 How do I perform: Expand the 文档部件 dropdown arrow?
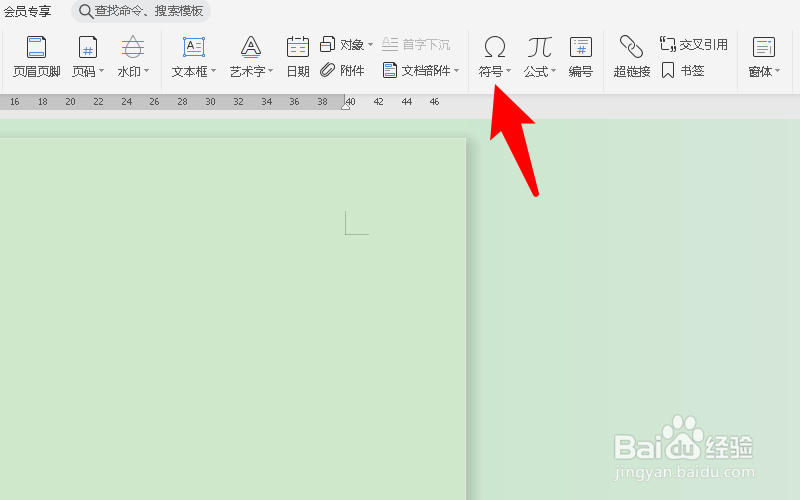(x=456, y=70)
